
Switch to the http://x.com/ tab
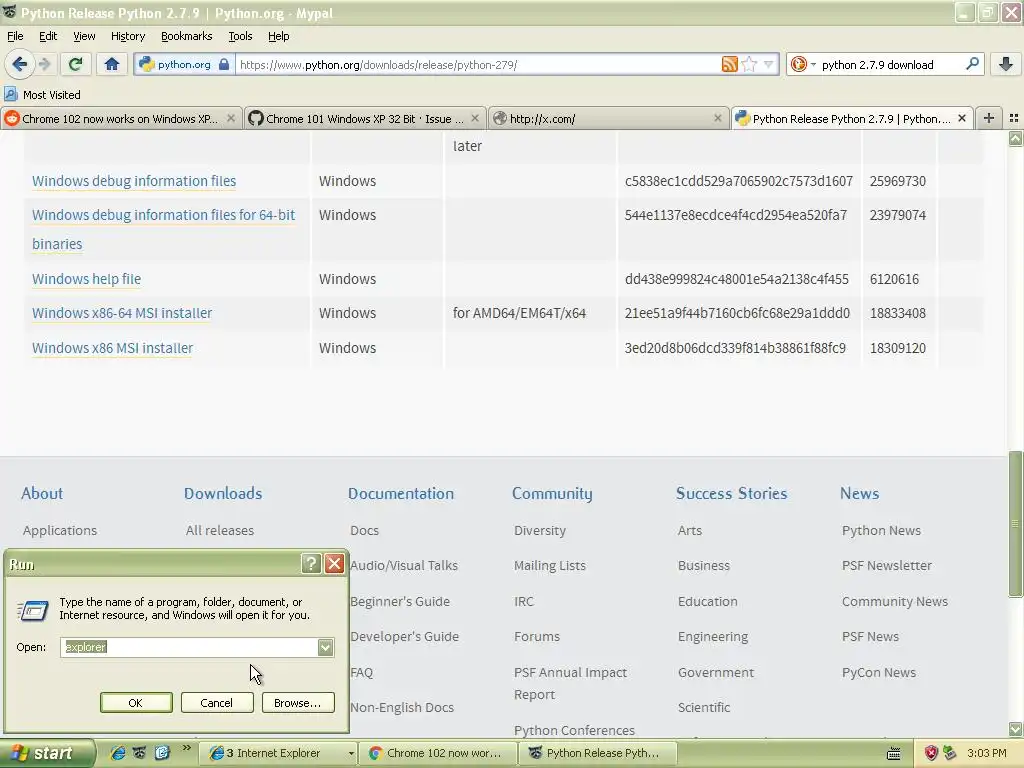tap(608, 119)
